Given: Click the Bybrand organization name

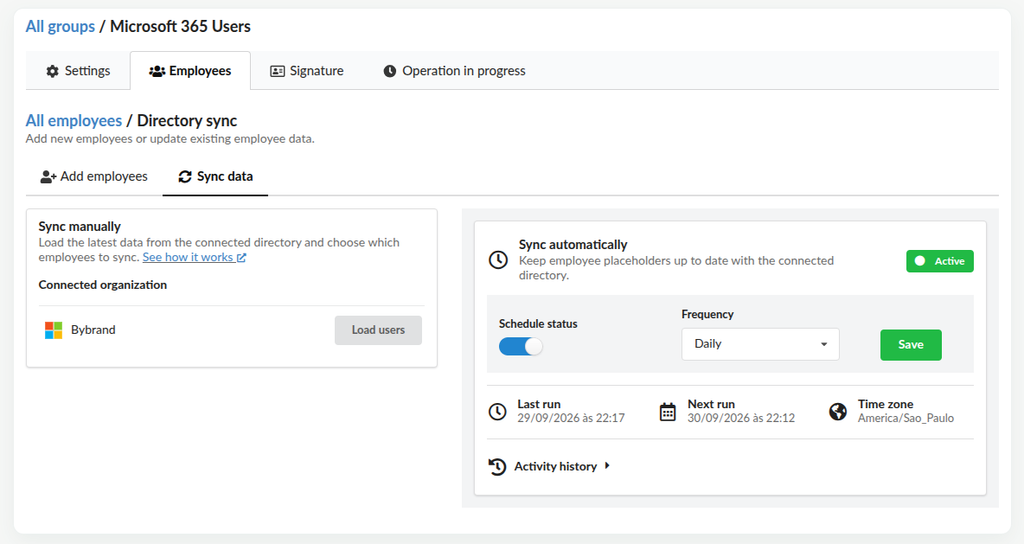Looking at the screenshot, I should 93,330.
